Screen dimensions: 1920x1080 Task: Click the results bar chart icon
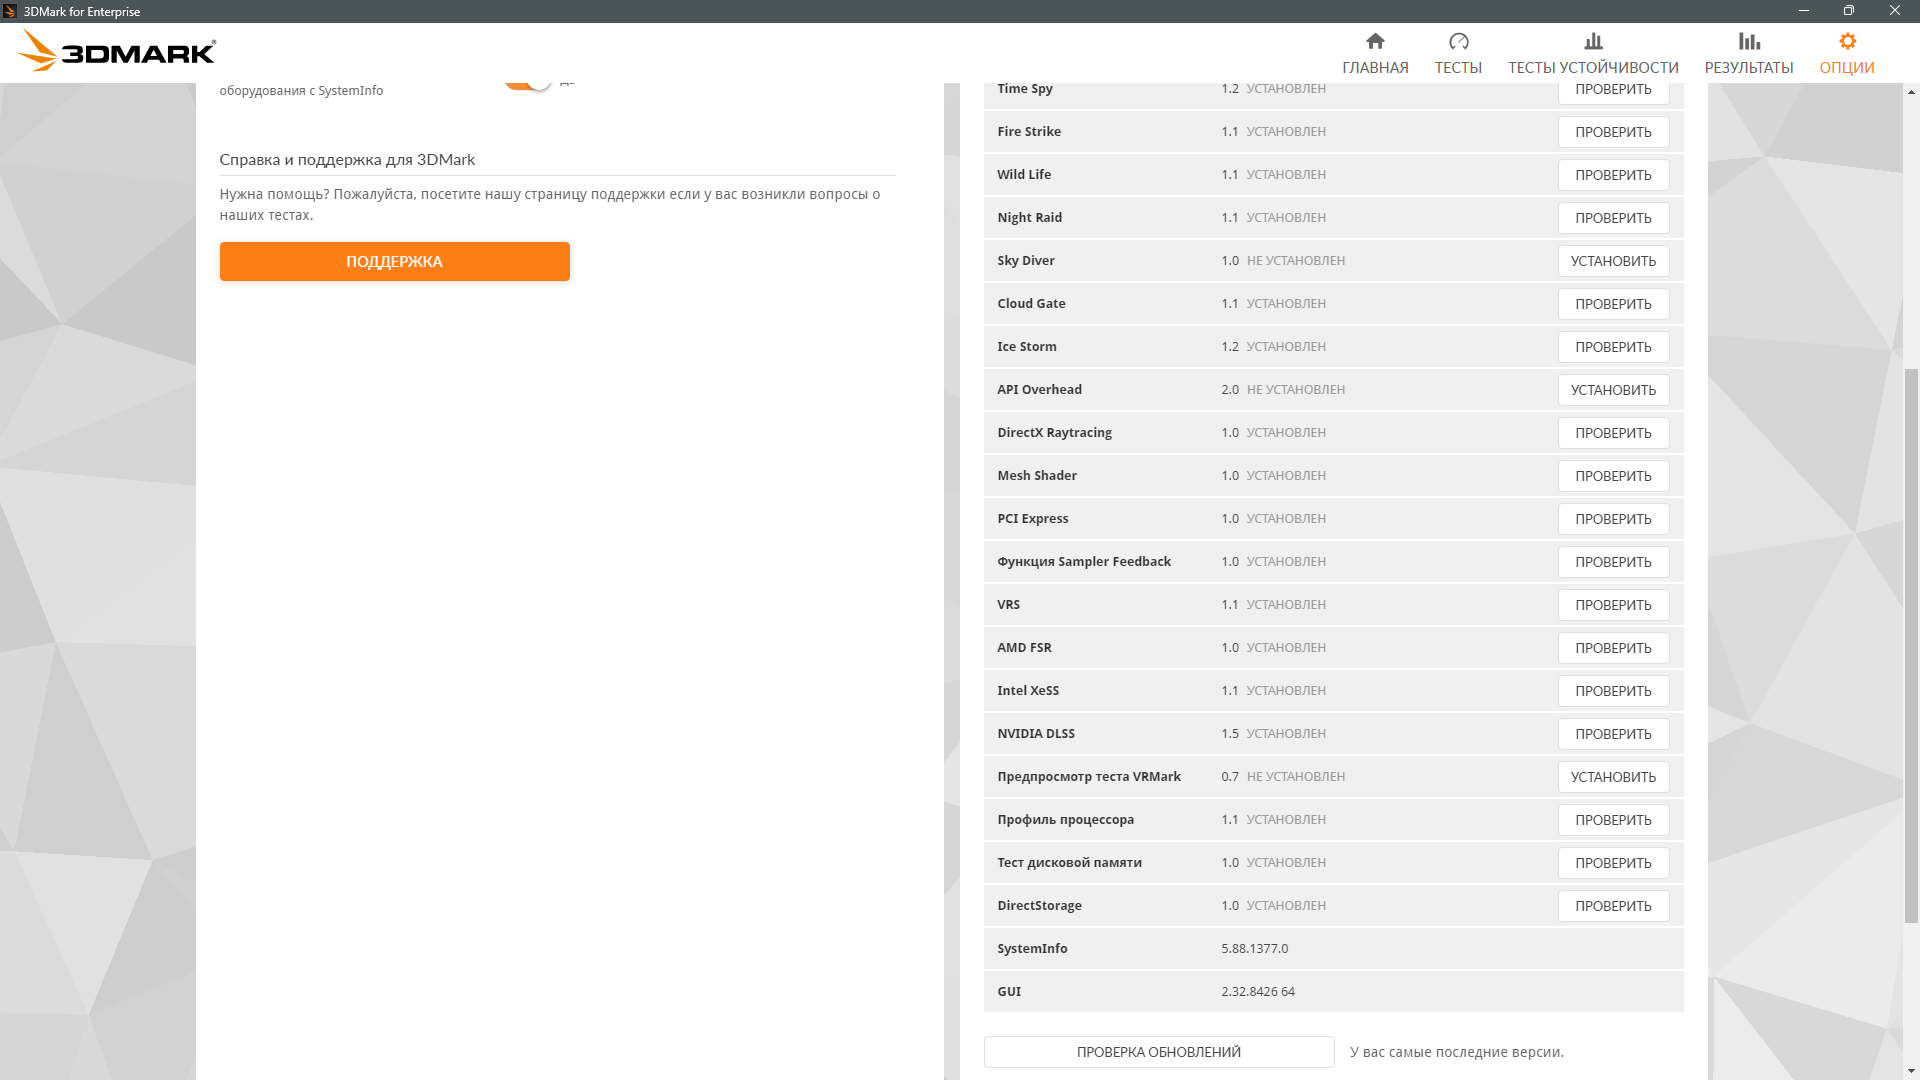pos(1749,41)
